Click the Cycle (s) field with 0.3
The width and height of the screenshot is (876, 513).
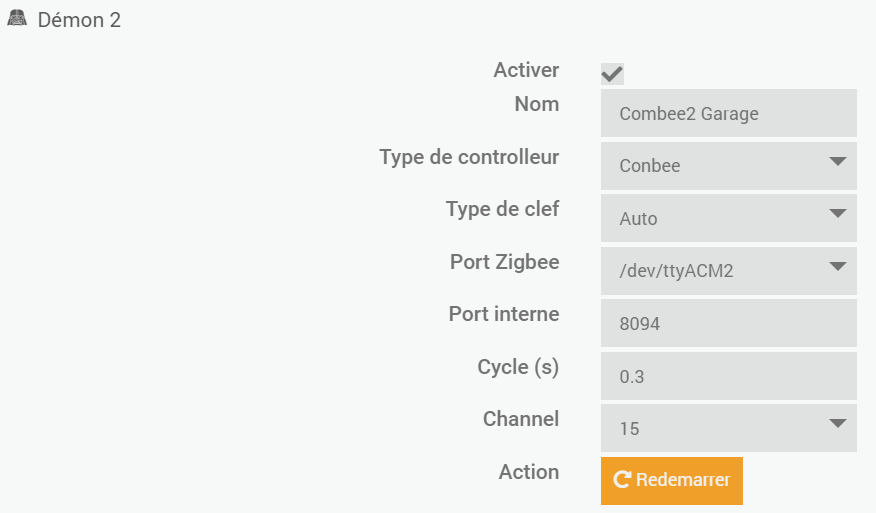pos(728,376)
